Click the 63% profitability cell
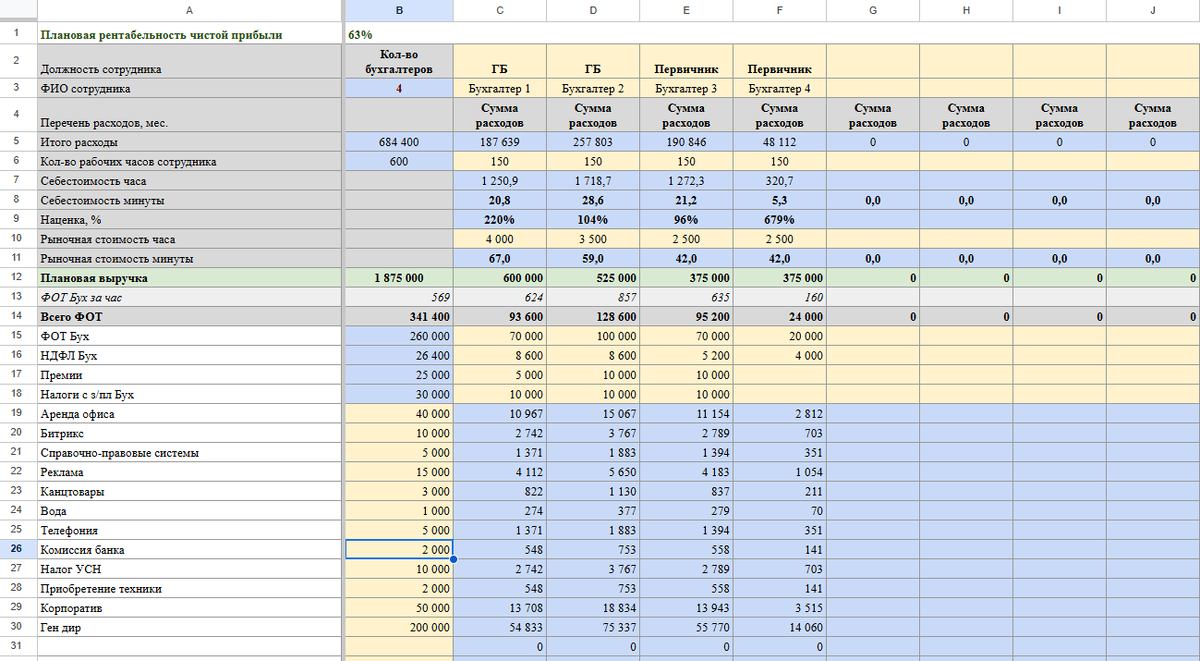The width and height of the screenshot is (1200, 661). (x=399, y=34)
